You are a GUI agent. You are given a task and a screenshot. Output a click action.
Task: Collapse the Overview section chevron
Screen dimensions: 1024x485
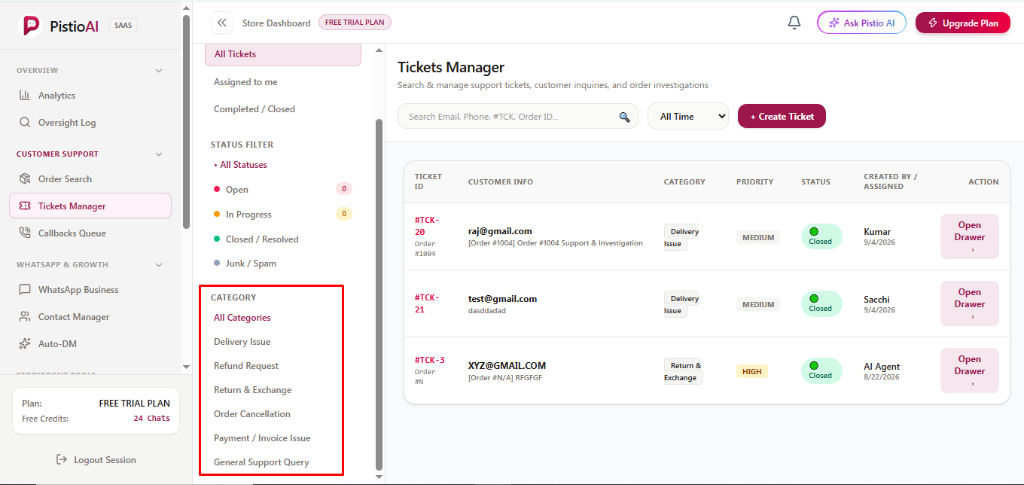tap(159, 70)
